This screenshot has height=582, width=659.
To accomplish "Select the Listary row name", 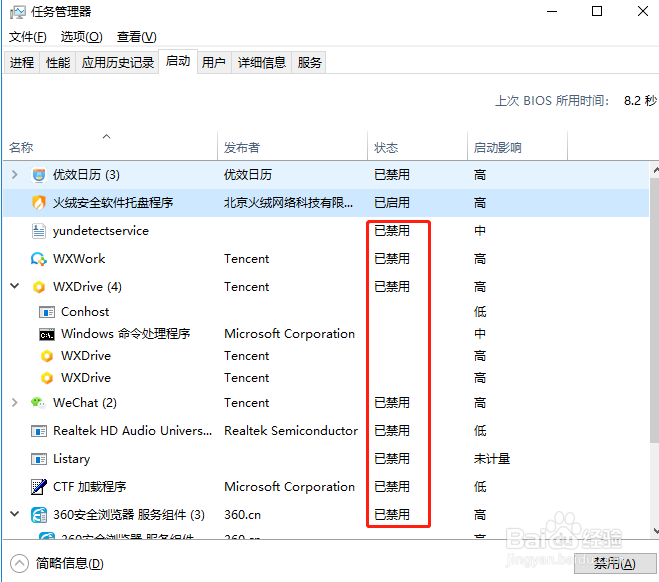I will tap(71, 459).
